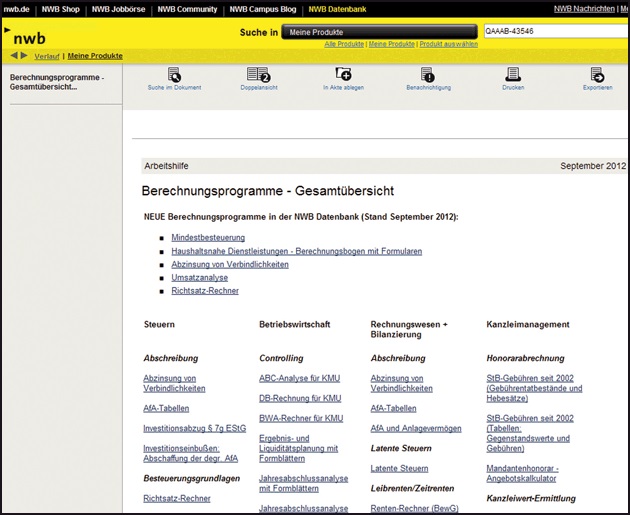Open the NWB Shop tab
This screenshot has width=630, height=515.
click(x=60, y=9)
